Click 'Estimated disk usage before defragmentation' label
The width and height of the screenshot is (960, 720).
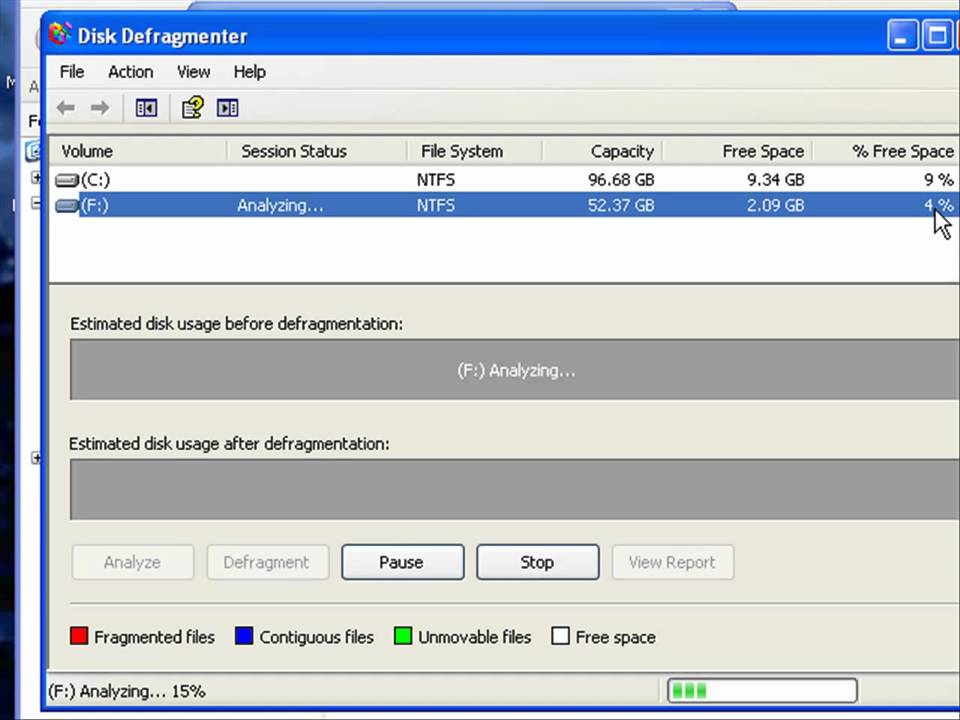tap(236, 324)
